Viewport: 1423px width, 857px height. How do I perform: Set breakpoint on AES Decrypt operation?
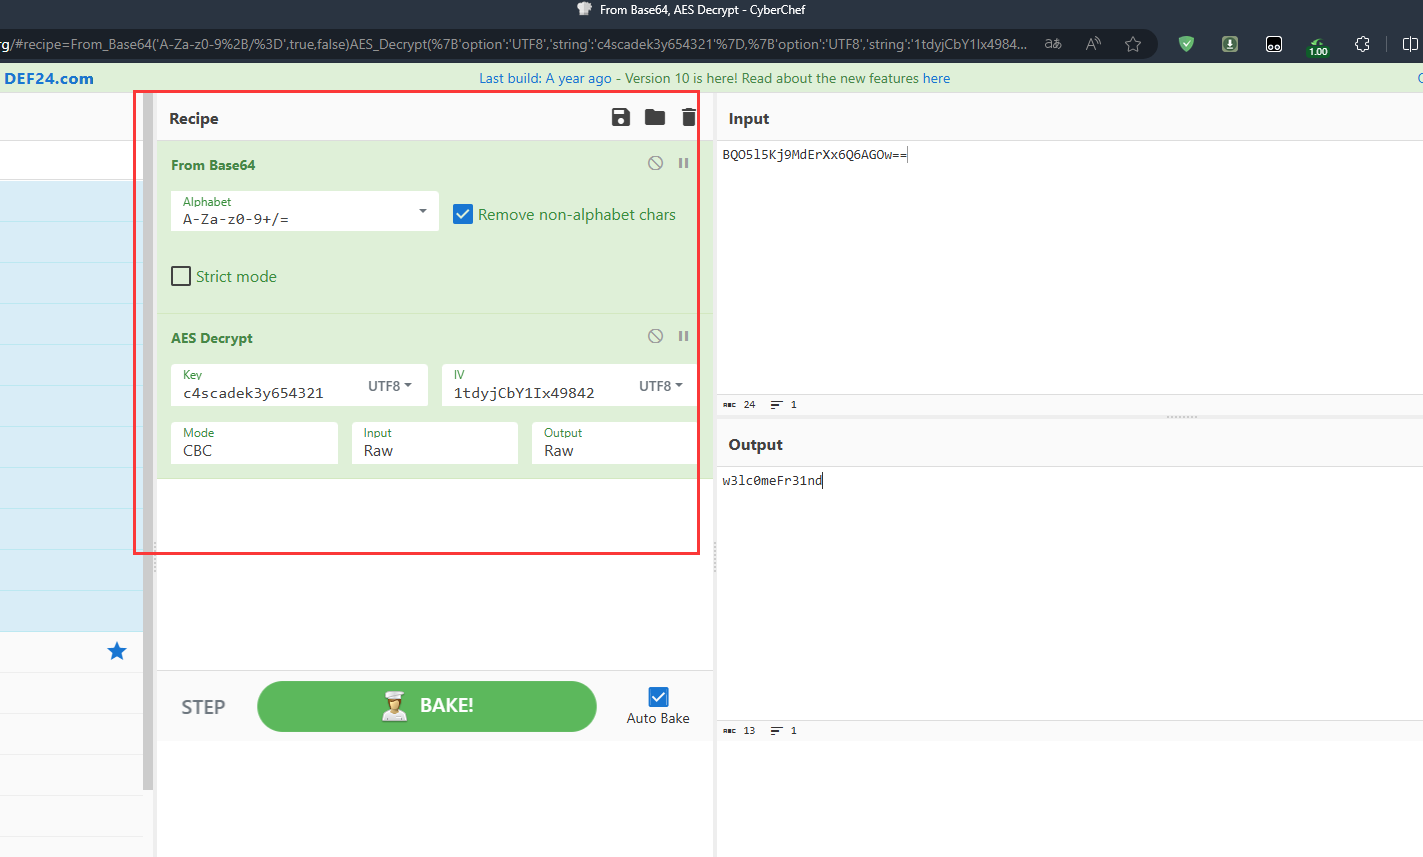[x=683, y=336]
